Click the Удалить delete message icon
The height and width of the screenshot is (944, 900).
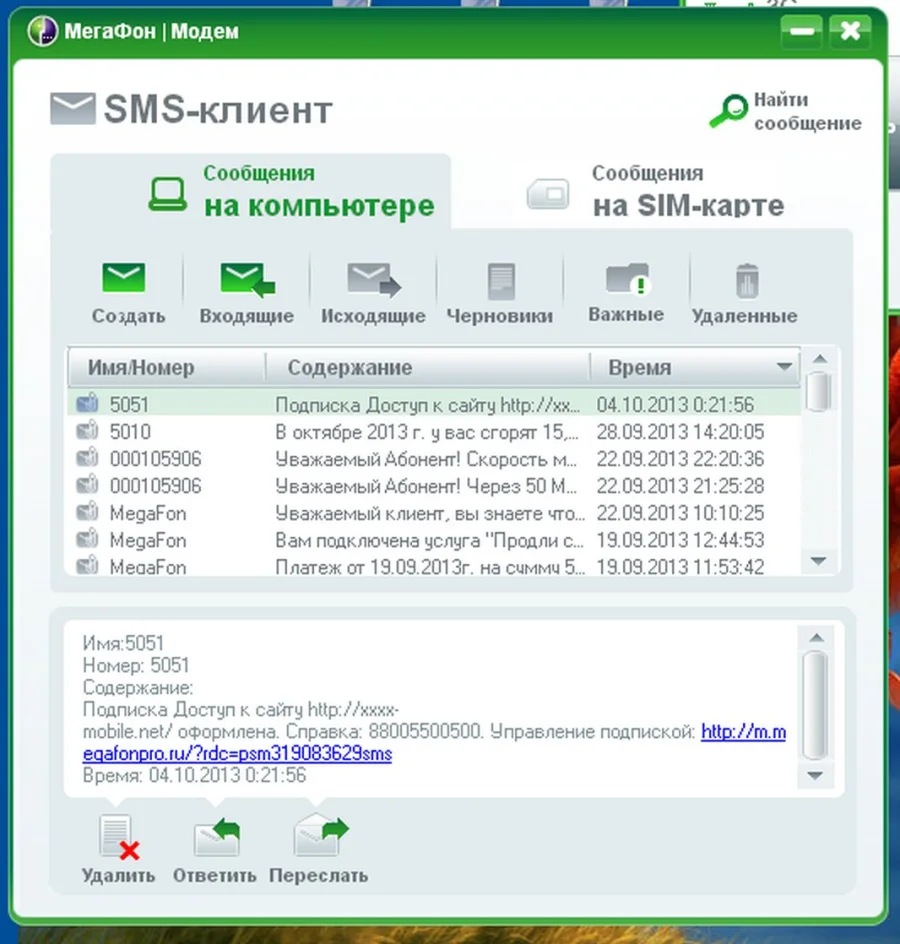(119, 836)
